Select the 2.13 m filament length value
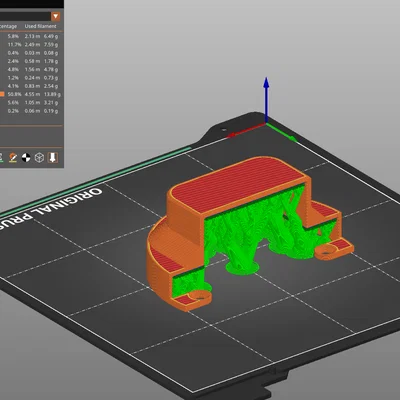The width and height of the screenshot is (400, 400). (32, 36)
